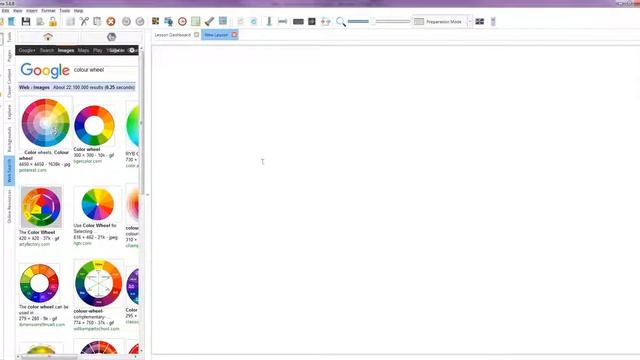This screenshot has height=360, width=640.
Task: Click the home icon in the sidebar
Action: point(48,37)
